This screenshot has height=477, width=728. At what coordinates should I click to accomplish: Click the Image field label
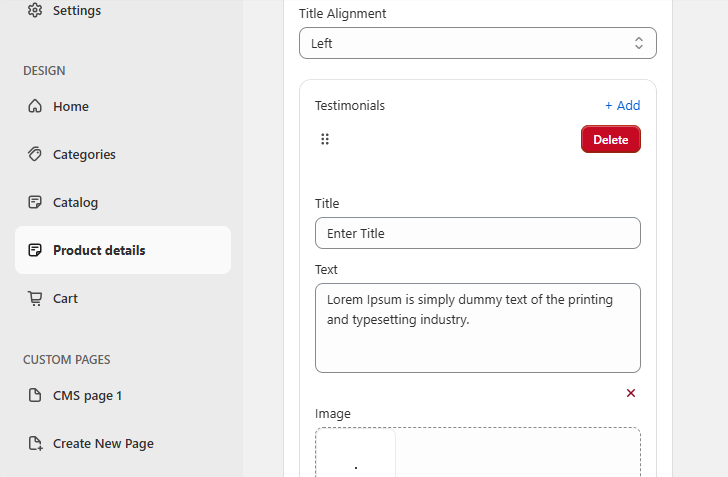tap(332, 413)
